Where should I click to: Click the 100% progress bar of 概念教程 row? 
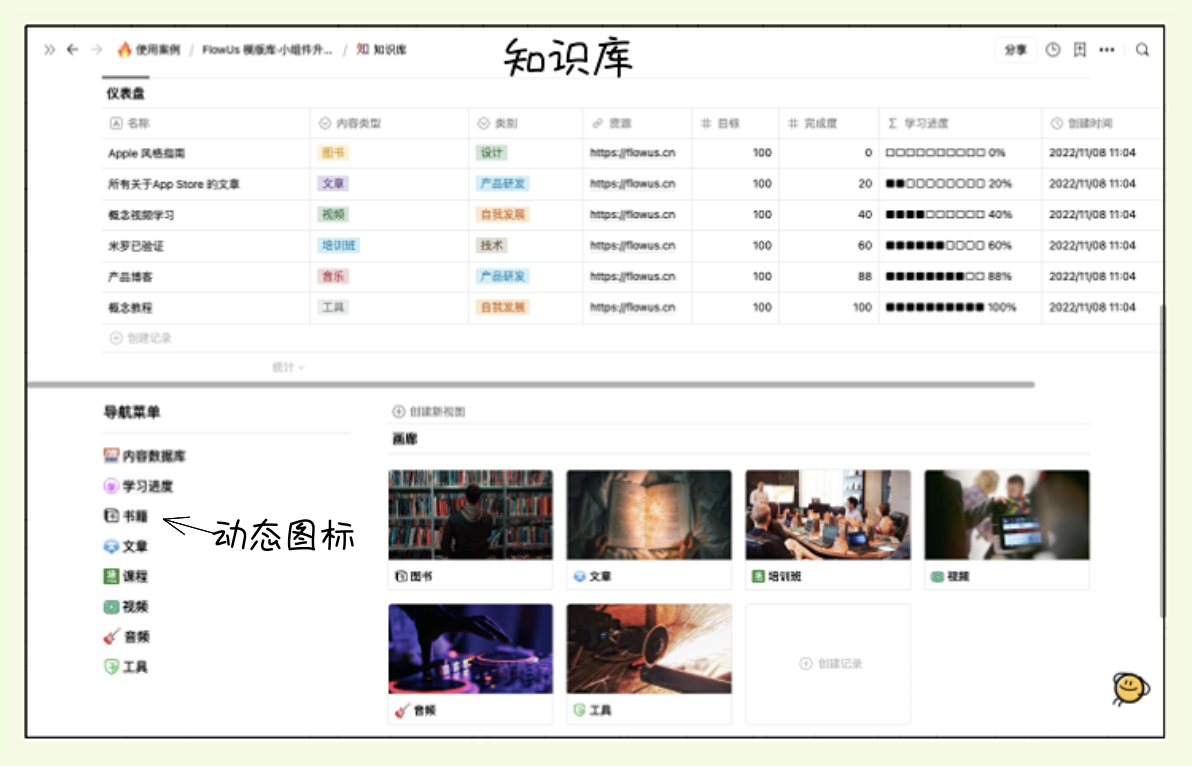(951, 307)
